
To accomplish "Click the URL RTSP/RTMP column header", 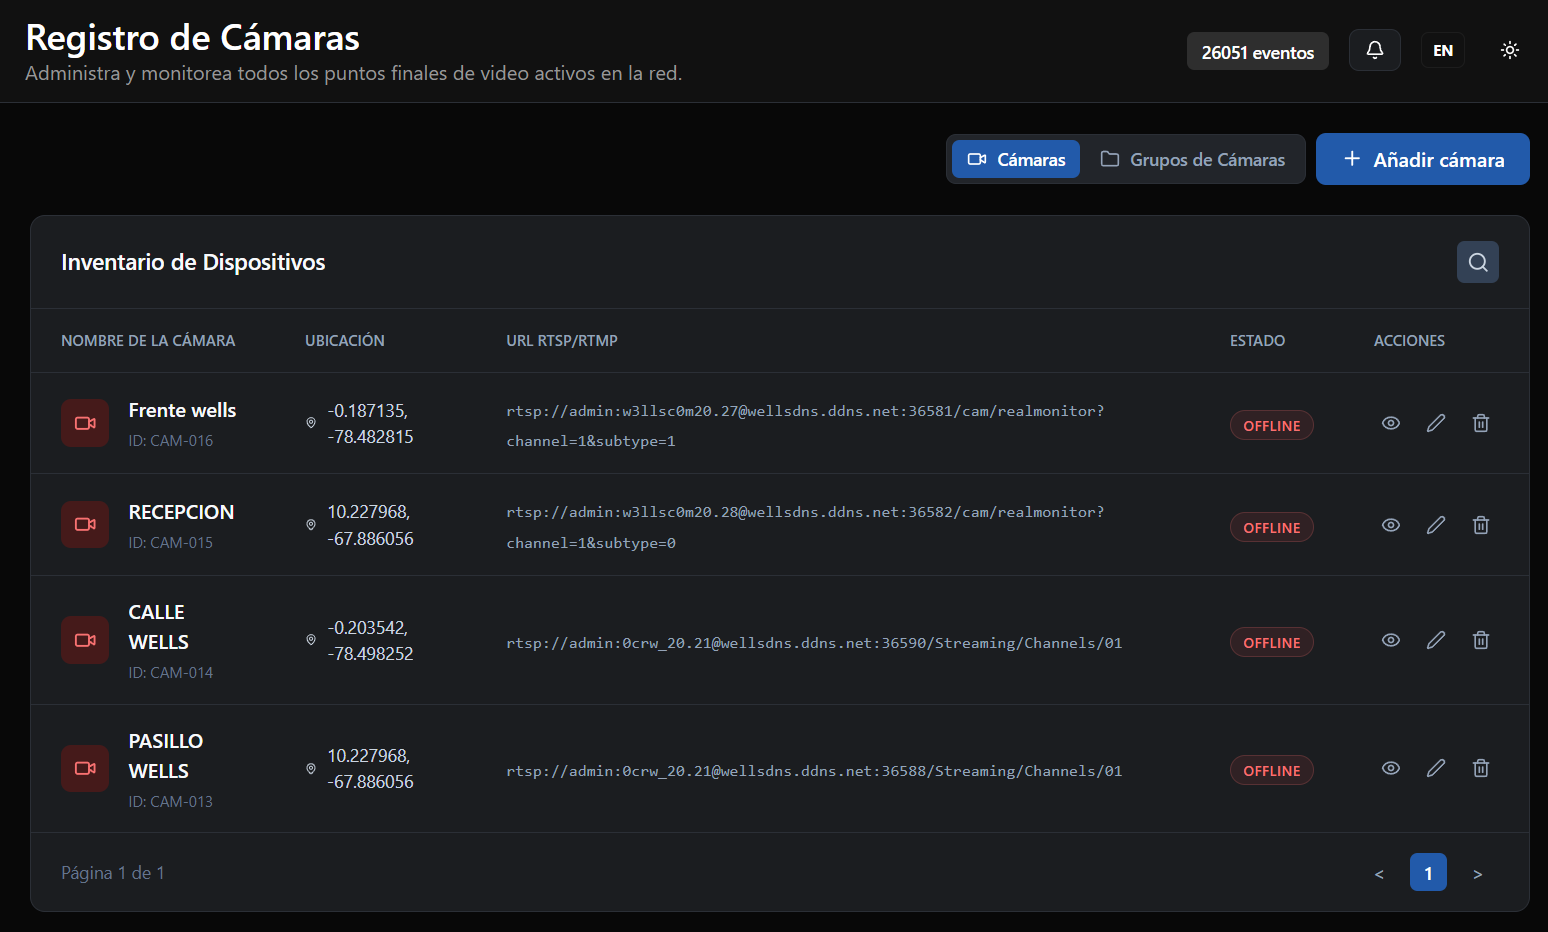I will 562,341.
